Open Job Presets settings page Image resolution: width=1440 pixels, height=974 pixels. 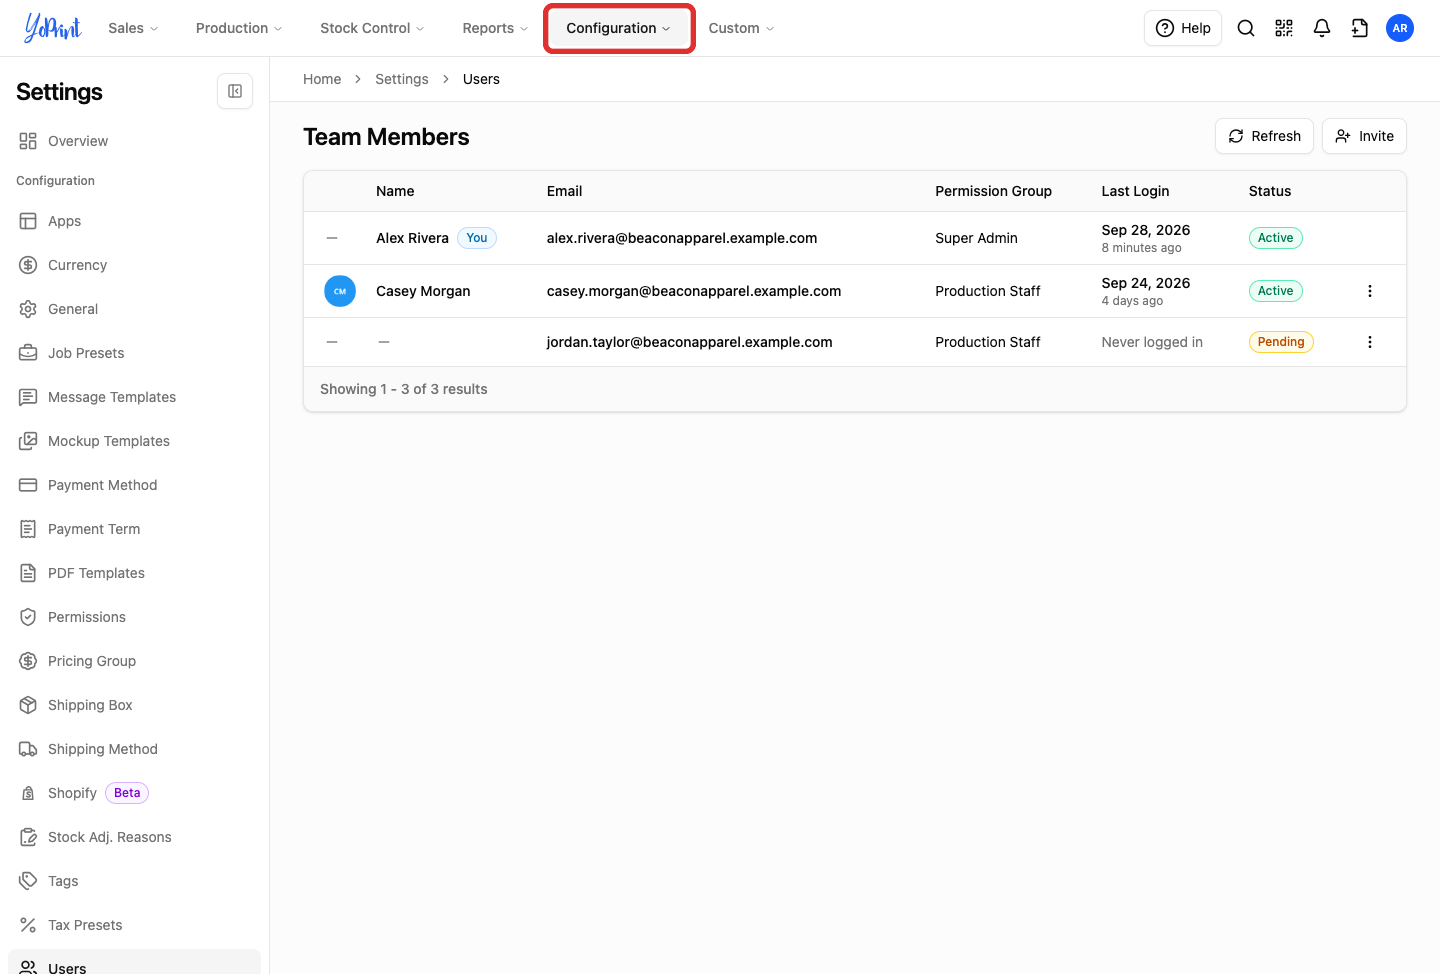pyautogui.click(x=134, y=353)
